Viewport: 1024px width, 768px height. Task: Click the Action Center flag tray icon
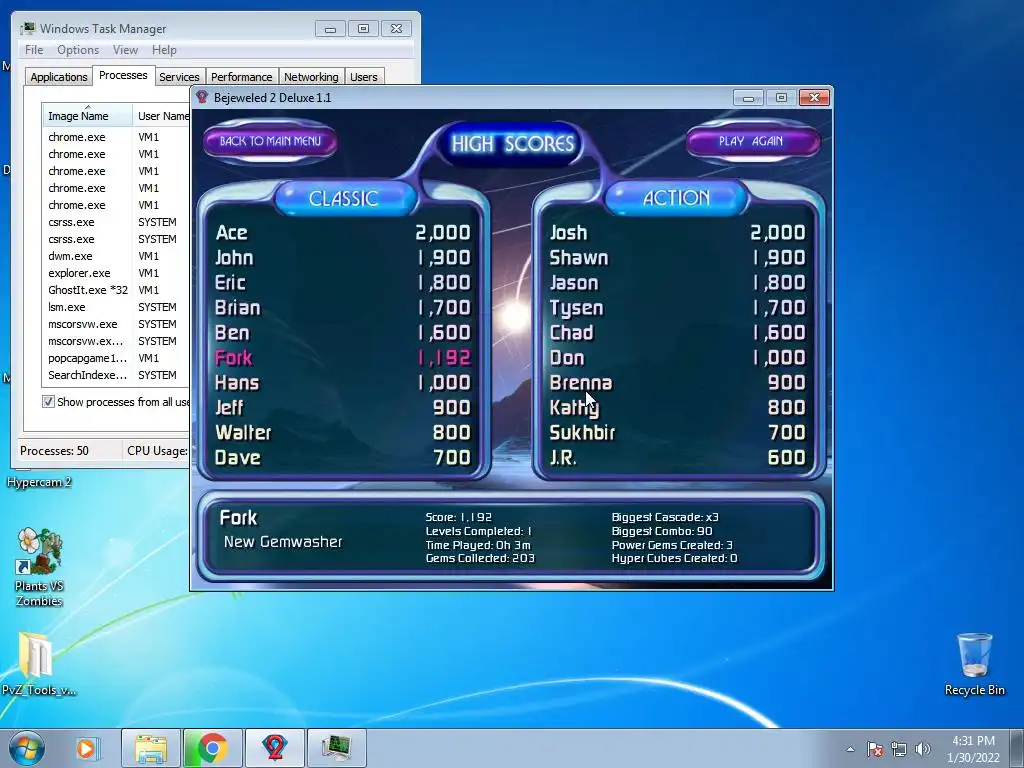875,749
